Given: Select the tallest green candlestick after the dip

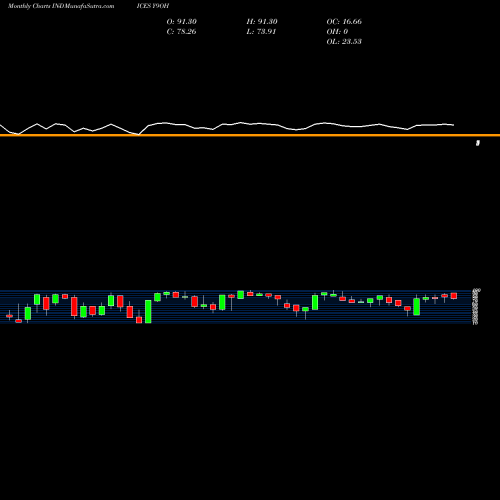Looking at the screenshot, I should click(148, 311).
